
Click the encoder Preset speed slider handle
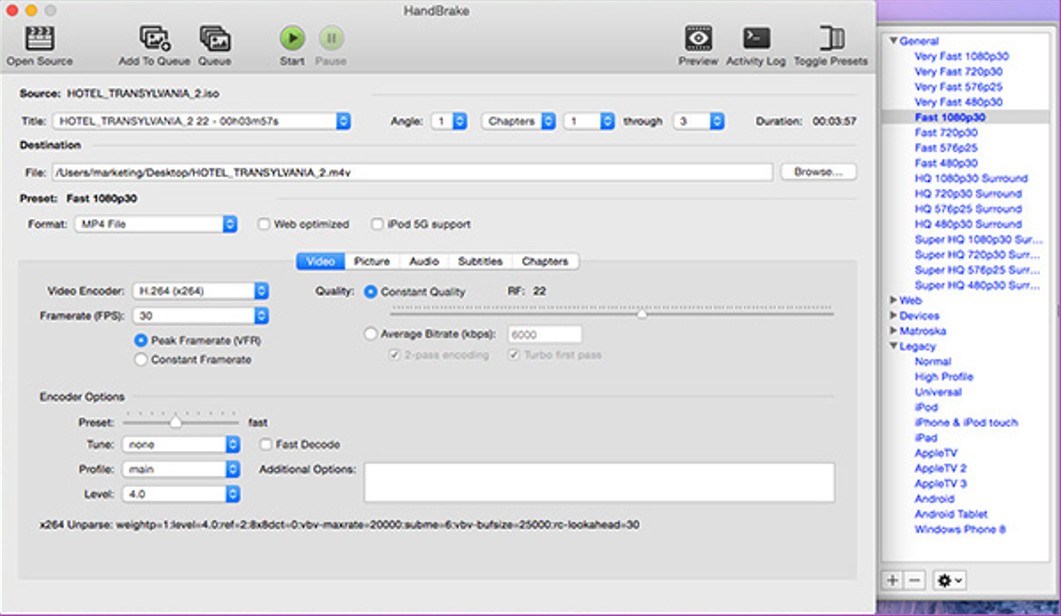click(x=175, y=422)
